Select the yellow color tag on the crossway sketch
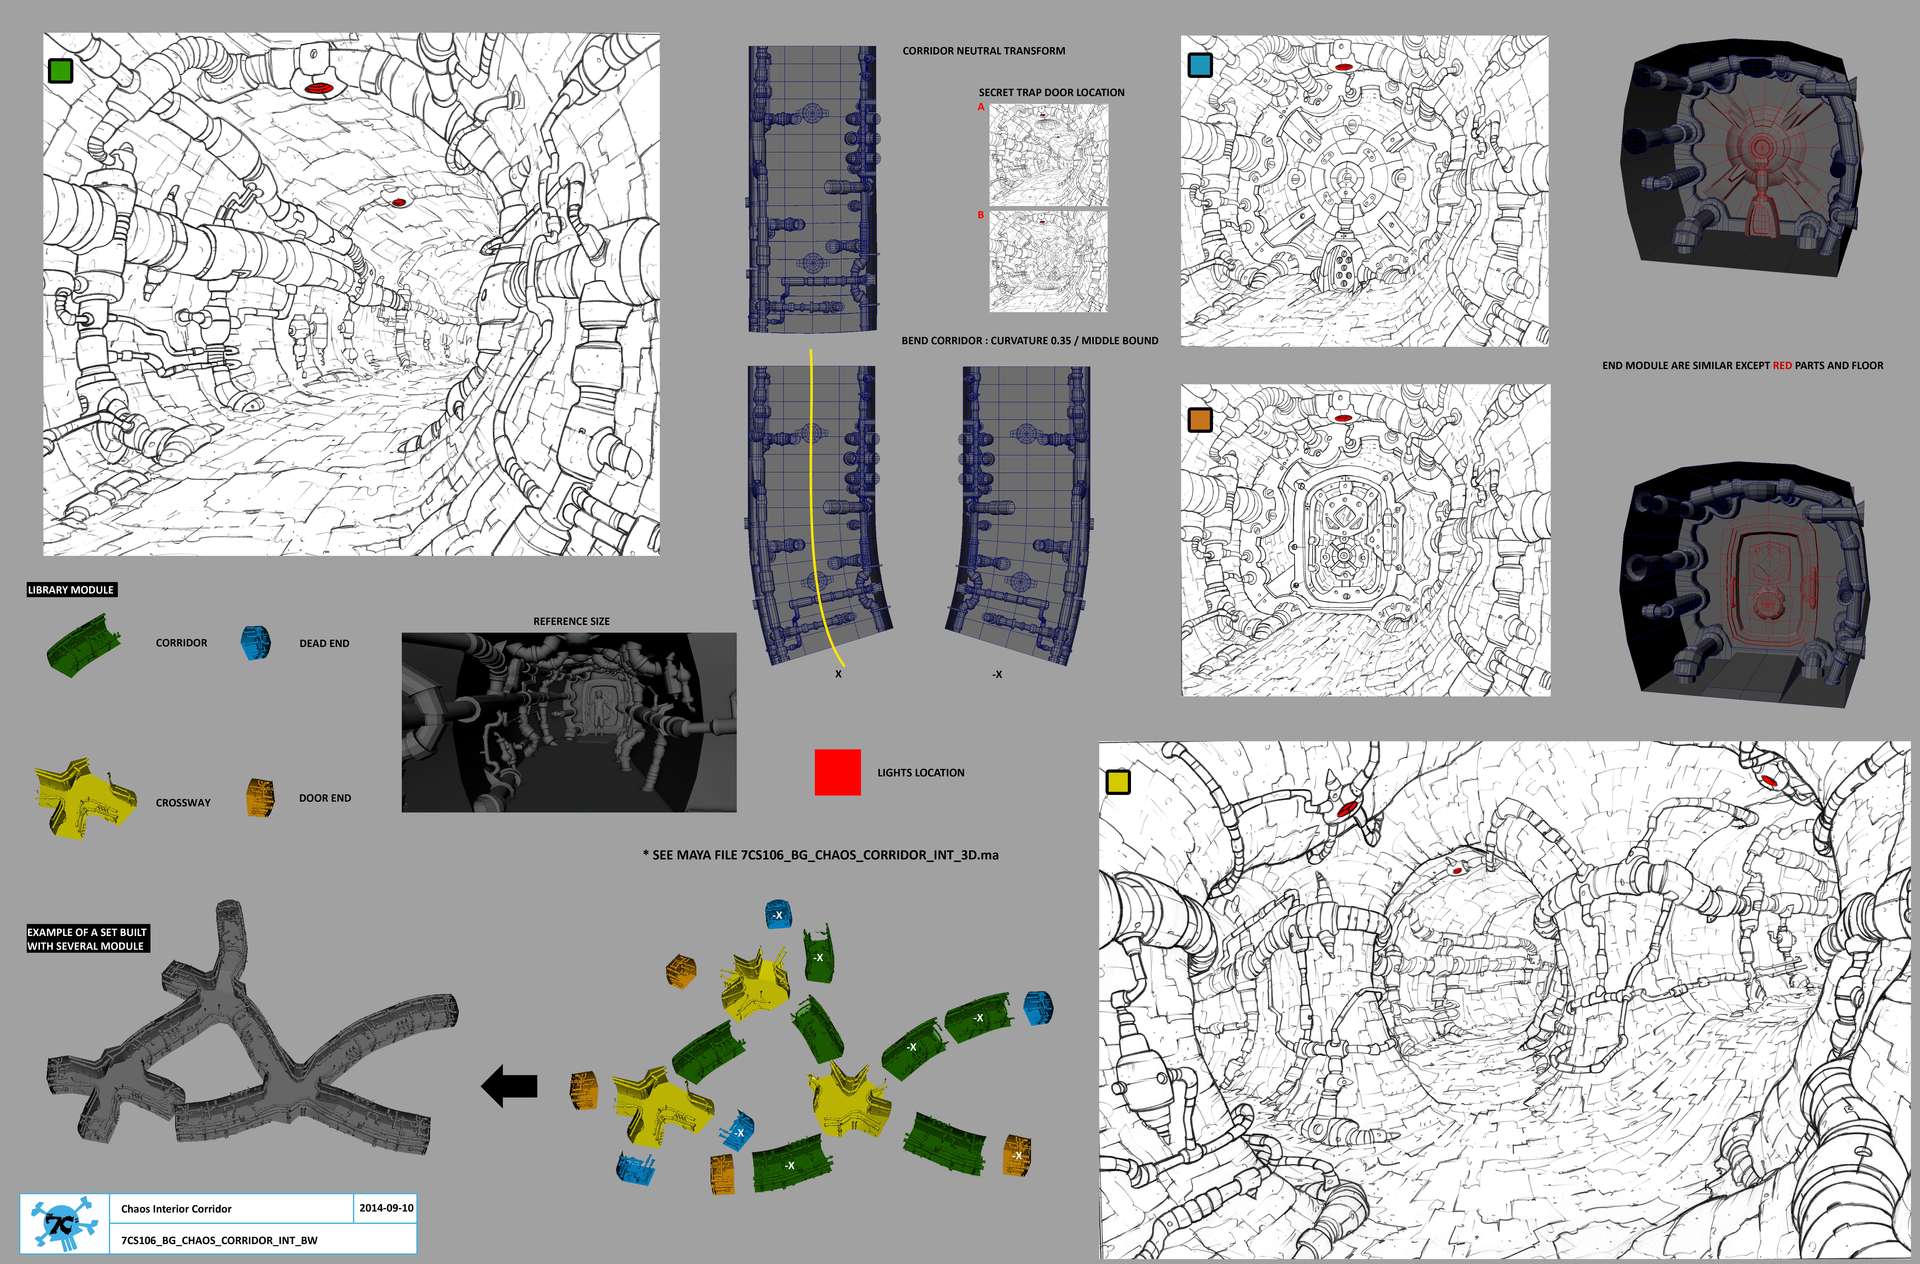This screenshot has width=1920, height=1264. click(x=1118, y=782)
